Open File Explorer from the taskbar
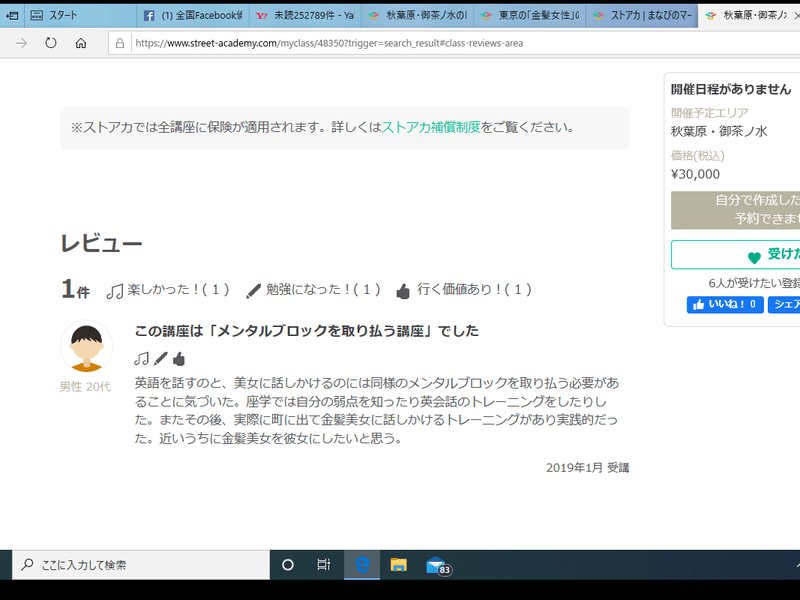Viewport: 800px width, 600px height. pyautogui.click(x=398, y=565)
